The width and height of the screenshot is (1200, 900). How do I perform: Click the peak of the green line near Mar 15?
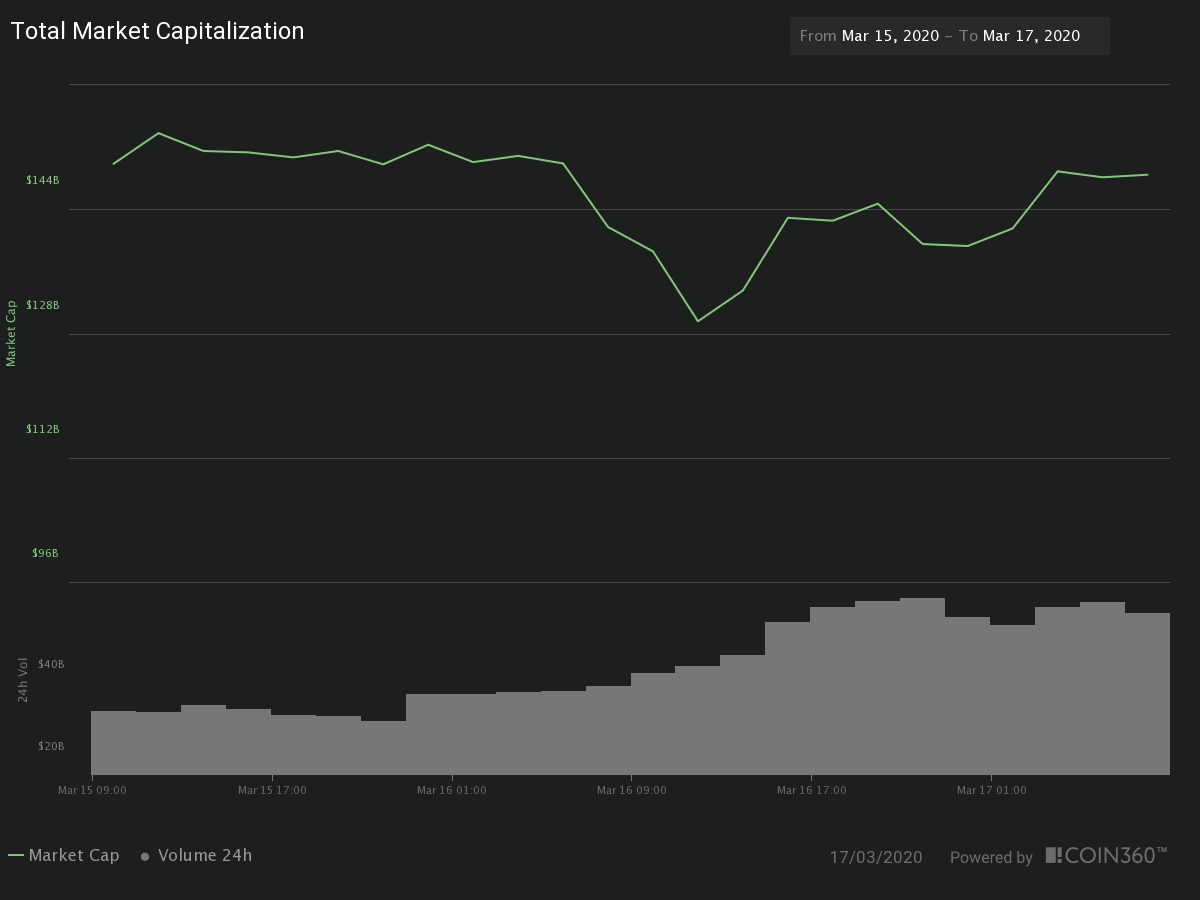point(158,132)
